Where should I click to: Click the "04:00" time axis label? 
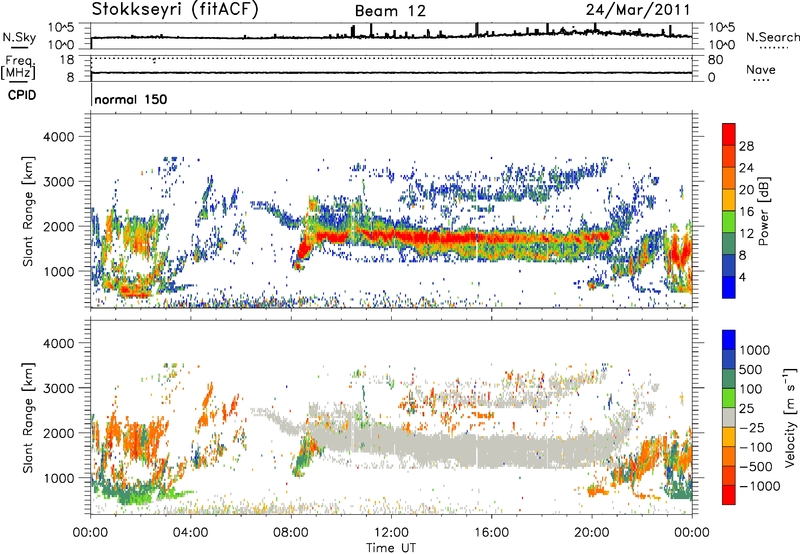pos(191,533)
